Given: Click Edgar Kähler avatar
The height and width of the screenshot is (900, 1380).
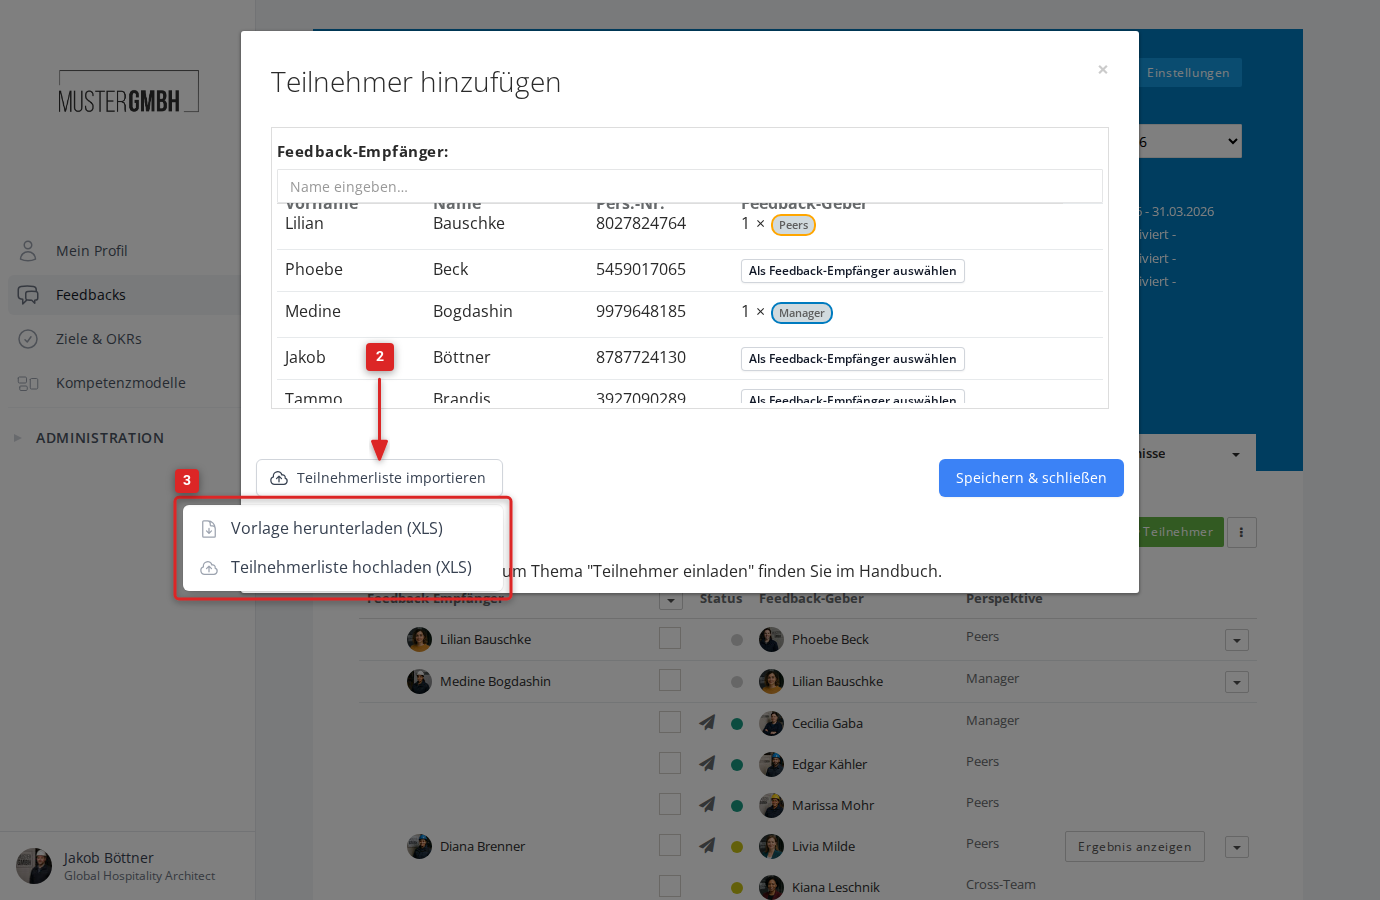Looking at the screenshot, I should click(772, 764).
